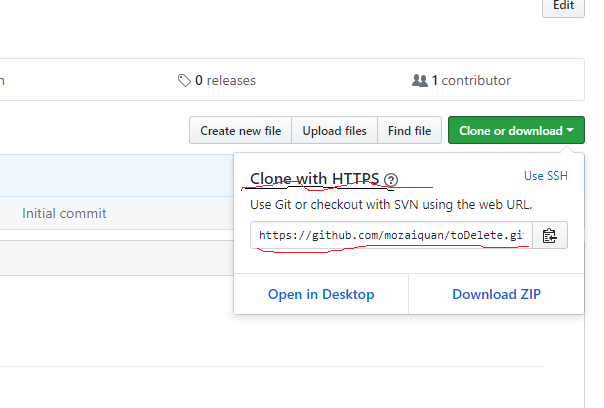Viewport: 604px width, 408px height.
Task: Open the HTTPS cloning help icon
Action: coord(391,180)
